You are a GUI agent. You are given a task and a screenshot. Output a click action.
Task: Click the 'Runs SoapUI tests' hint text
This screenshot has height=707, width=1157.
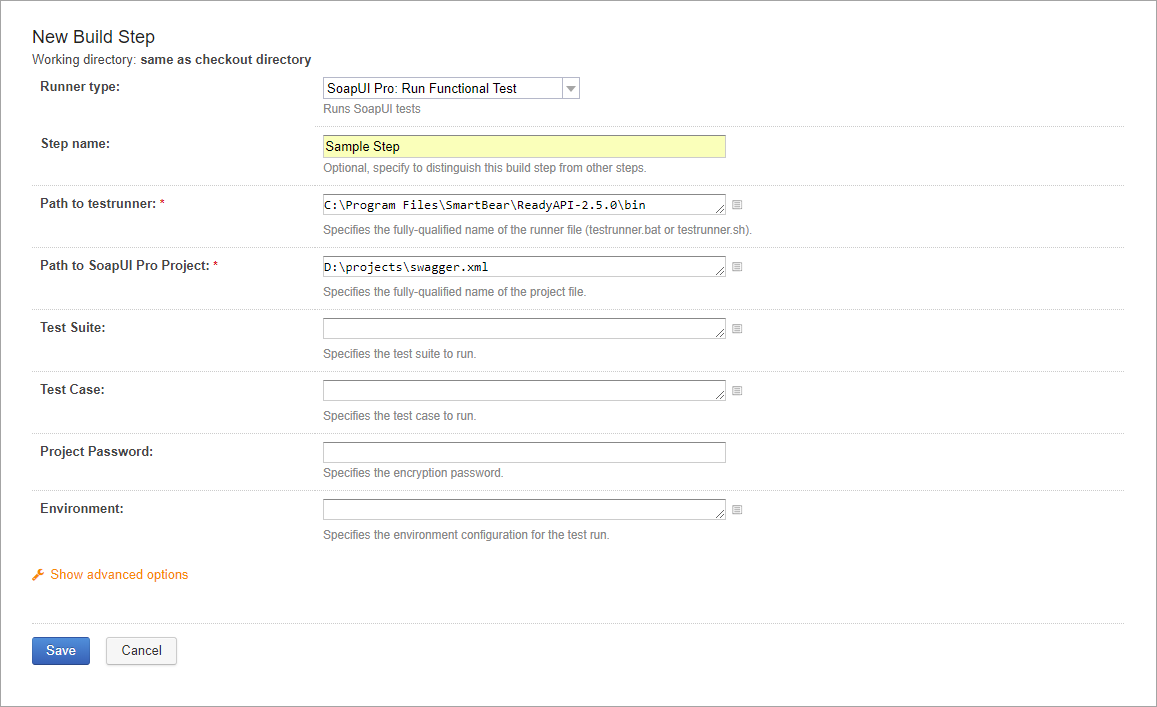[x=372, y=108]
